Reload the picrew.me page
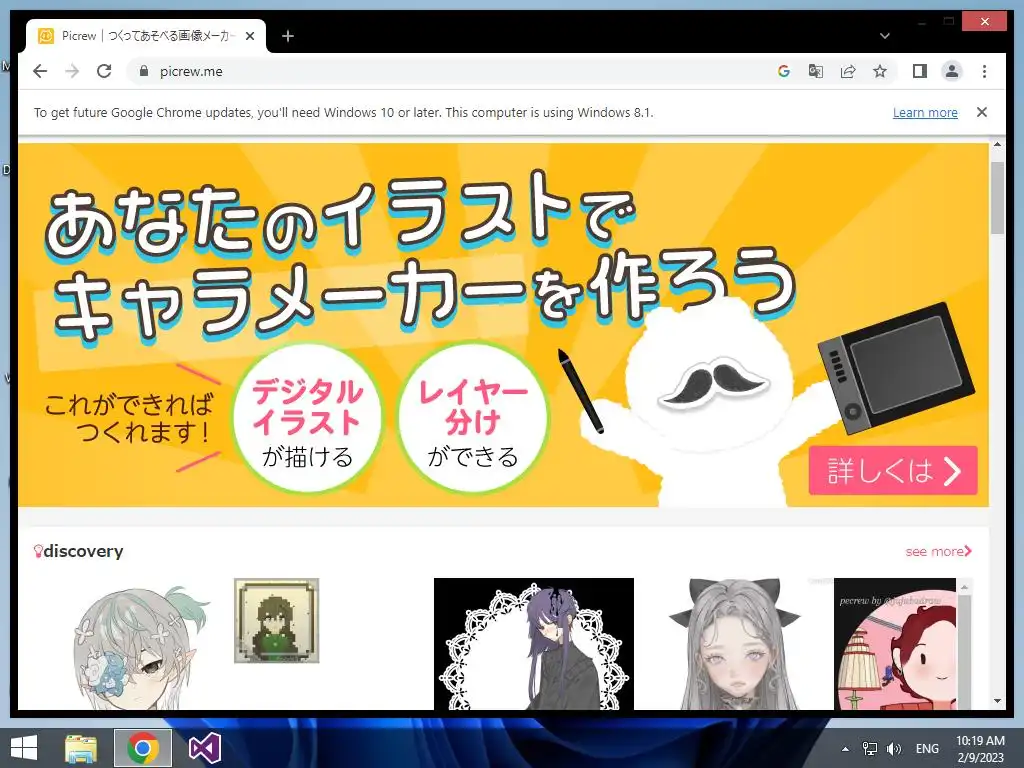 tap(104, 71)
